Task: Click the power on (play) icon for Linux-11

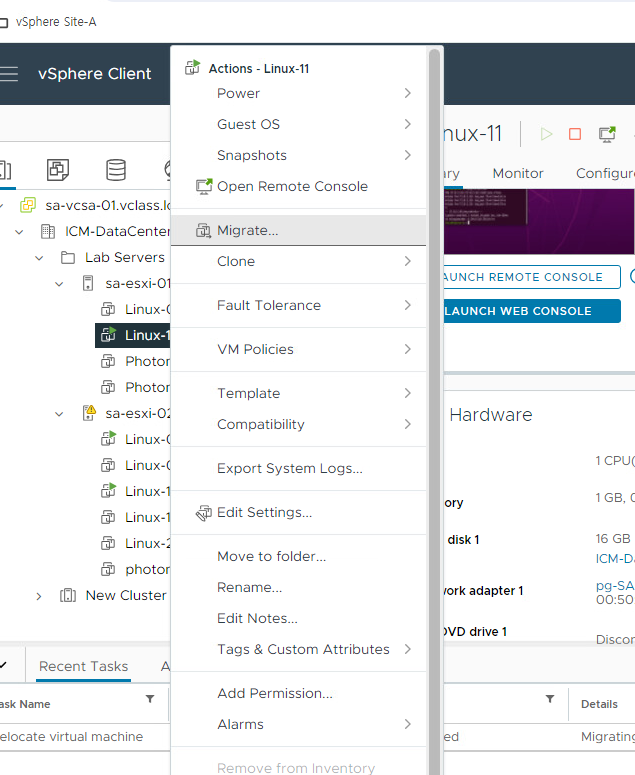Action: (x=546, y=134)
